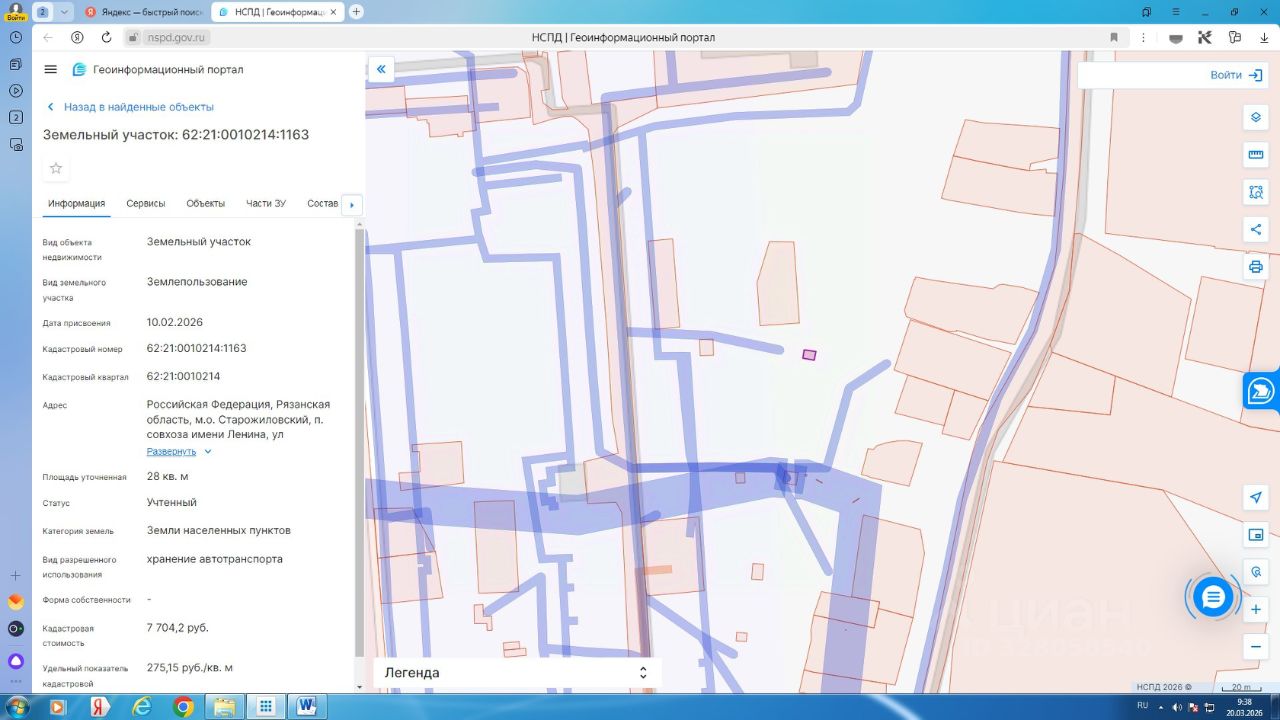Screen dimensions: 1280x720
Task: Select the cadastral quarter 62:21:0010214 value
Action: 183,376
